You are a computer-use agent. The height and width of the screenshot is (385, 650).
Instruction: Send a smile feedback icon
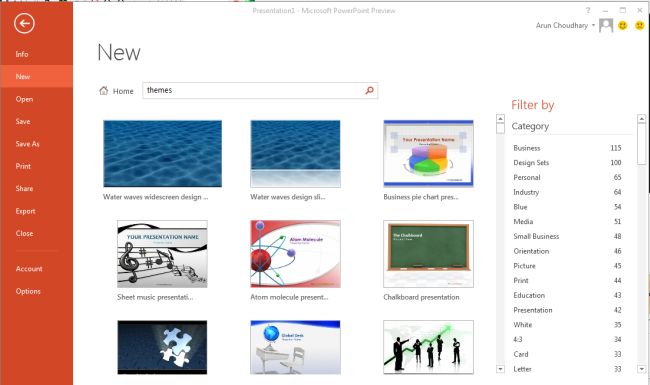coord(622,26)
